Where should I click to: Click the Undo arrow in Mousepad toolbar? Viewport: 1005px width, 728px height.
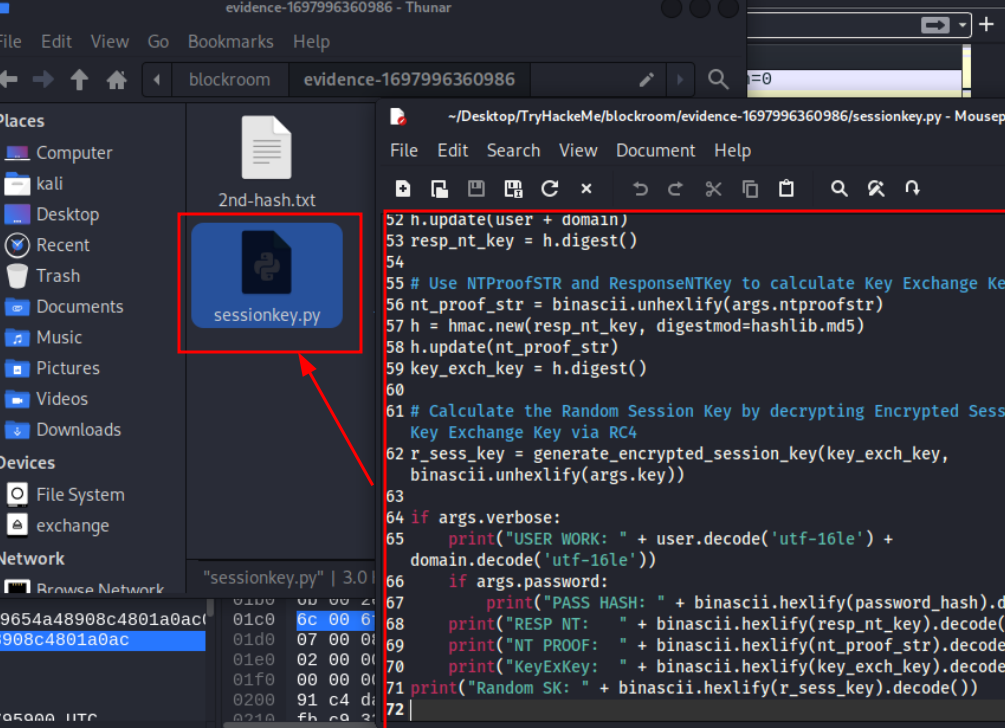tap(640, 188)
